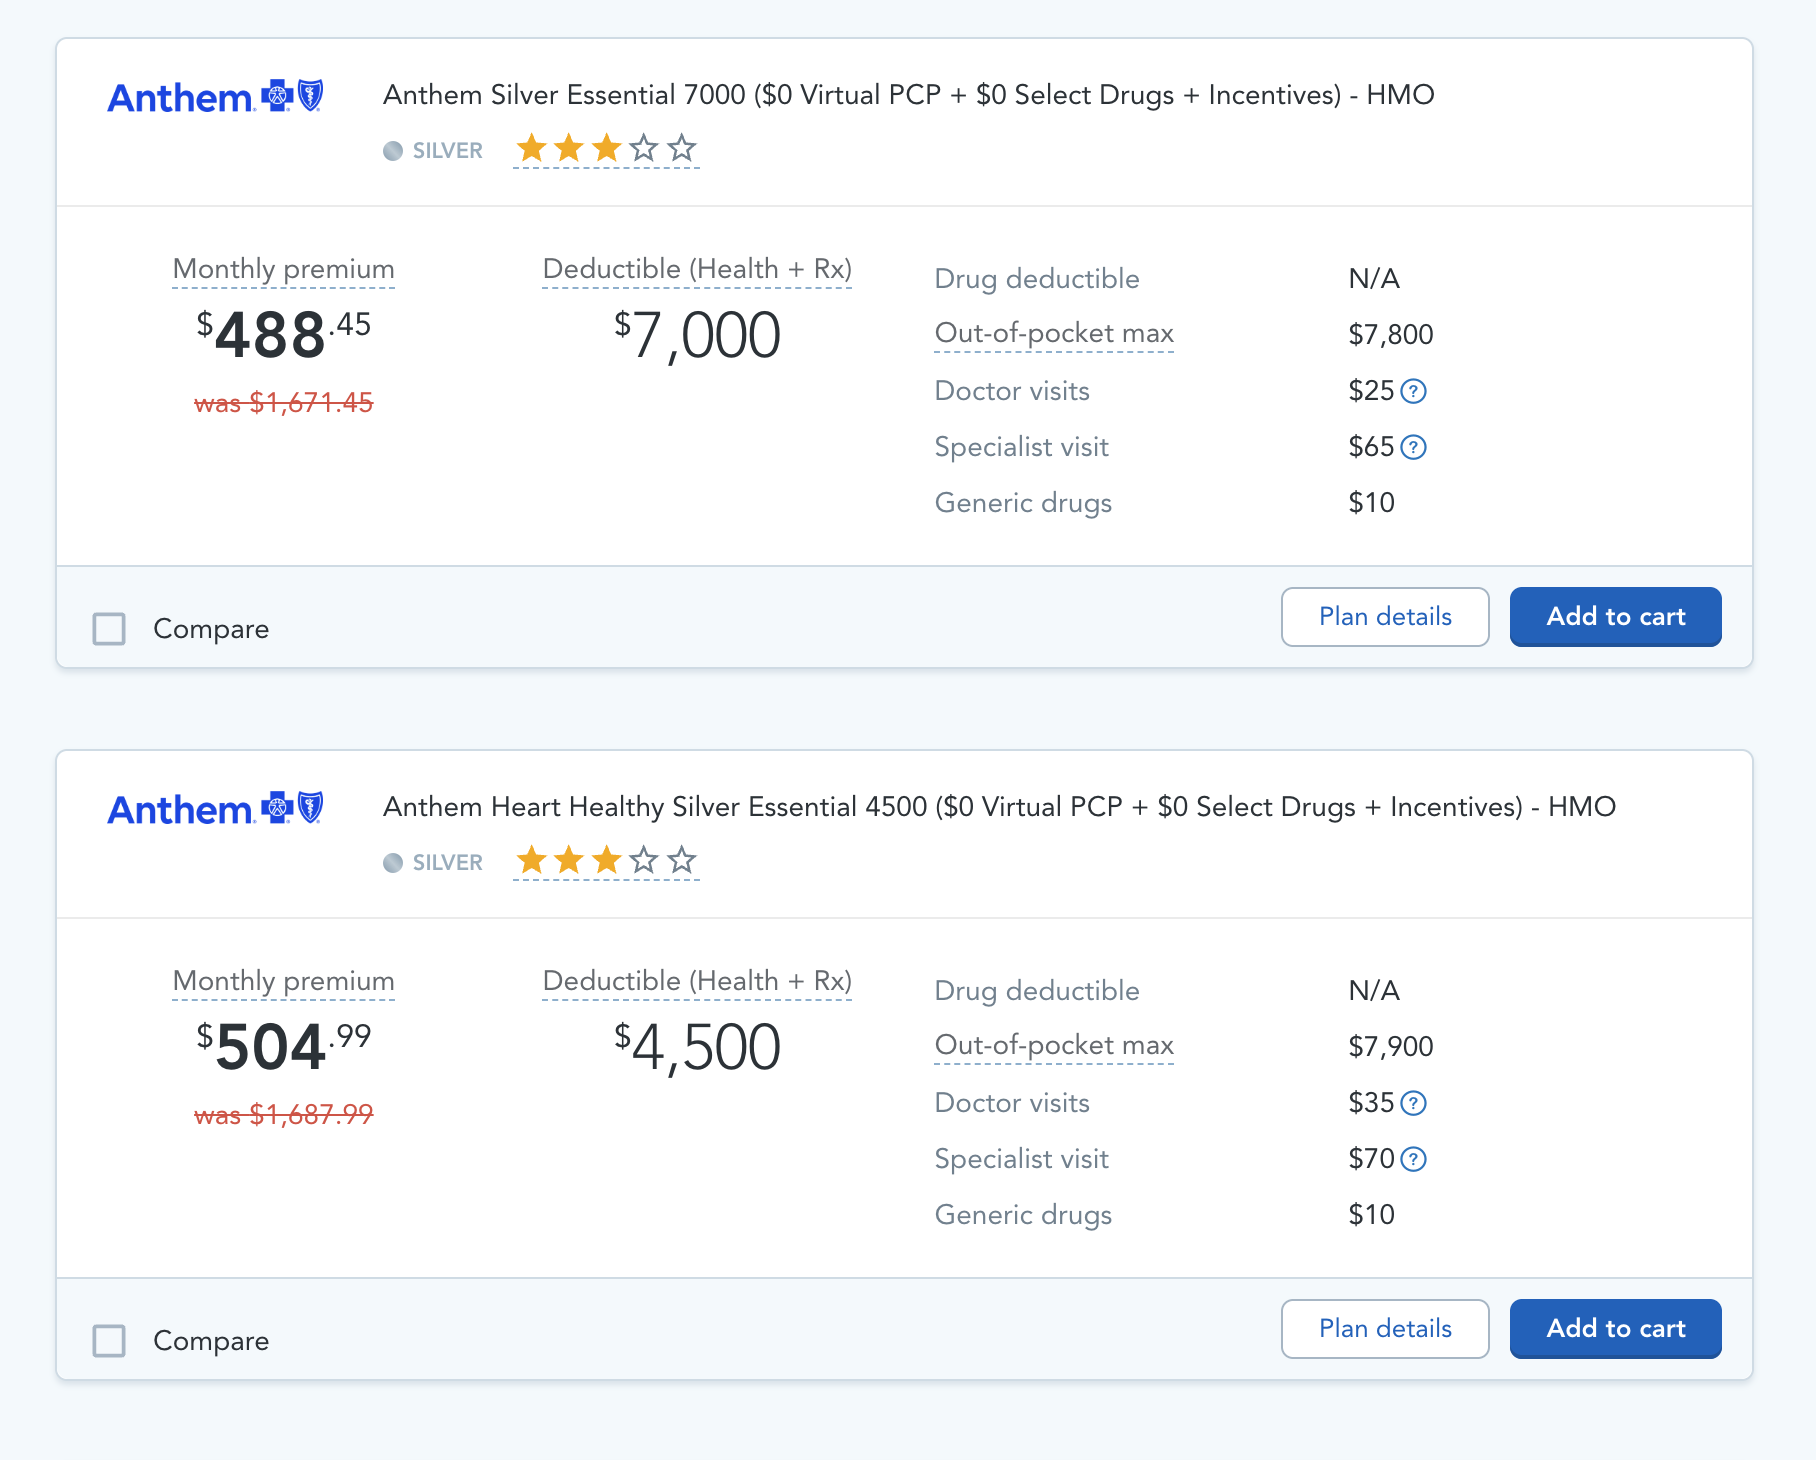The width and height of the screenshot is (1816, 1460).
Task: Check Compare box for Silver Essential 7000
Action: [x=109, y=629]
